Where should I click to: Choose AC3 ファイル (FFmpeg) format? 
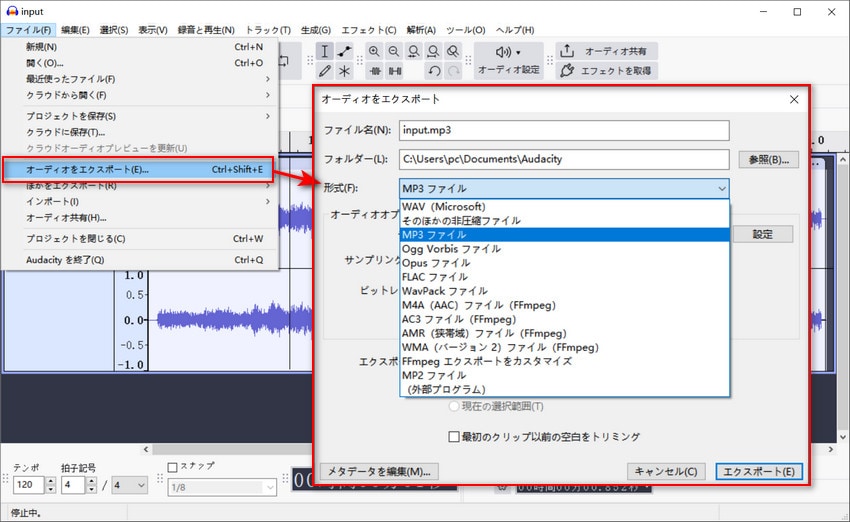[564, 319]
